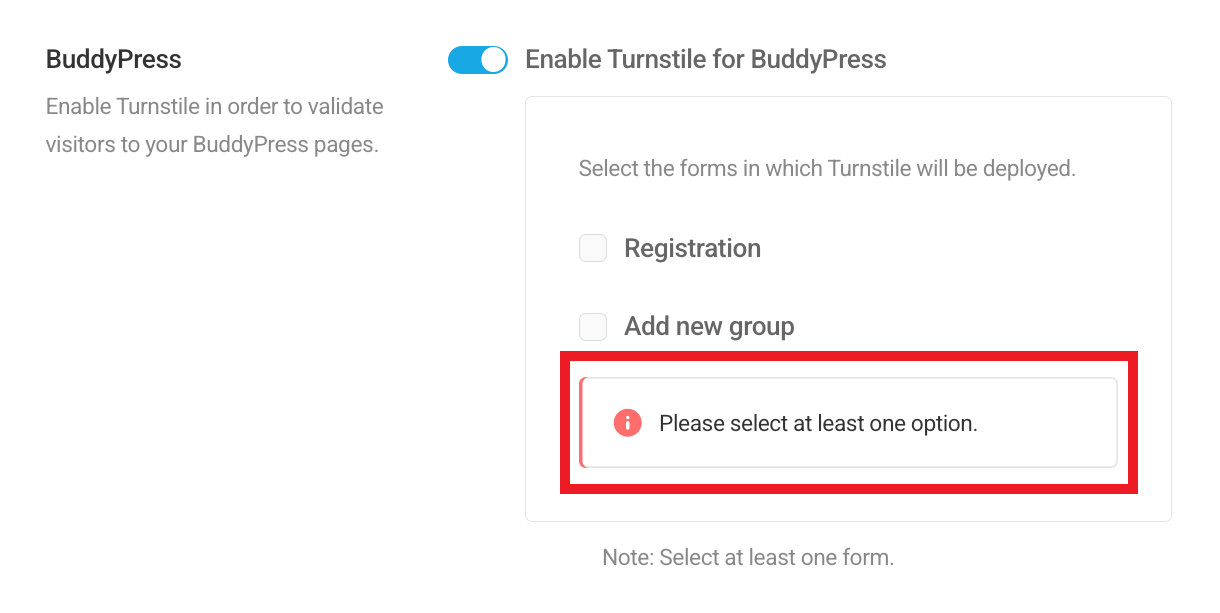Enable the Add new group option
1220x613 pixels.
[x=593, y=326]
